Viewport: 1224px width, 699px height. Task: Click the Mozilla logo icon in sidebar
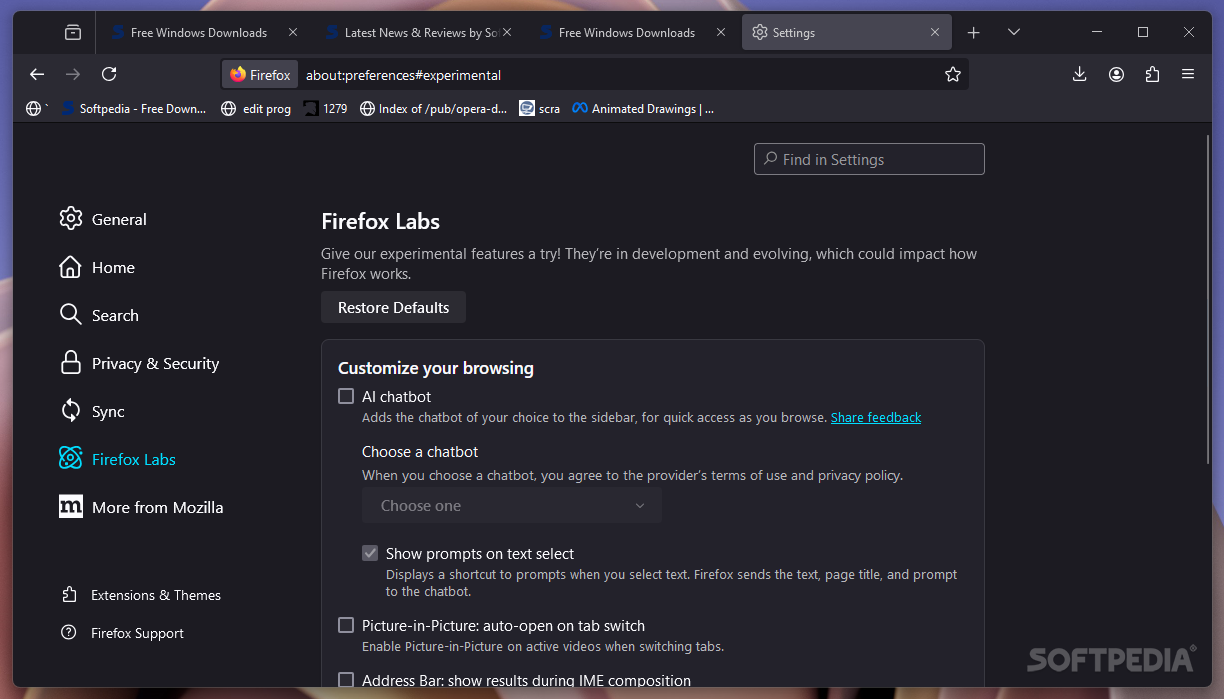(70, 507)
